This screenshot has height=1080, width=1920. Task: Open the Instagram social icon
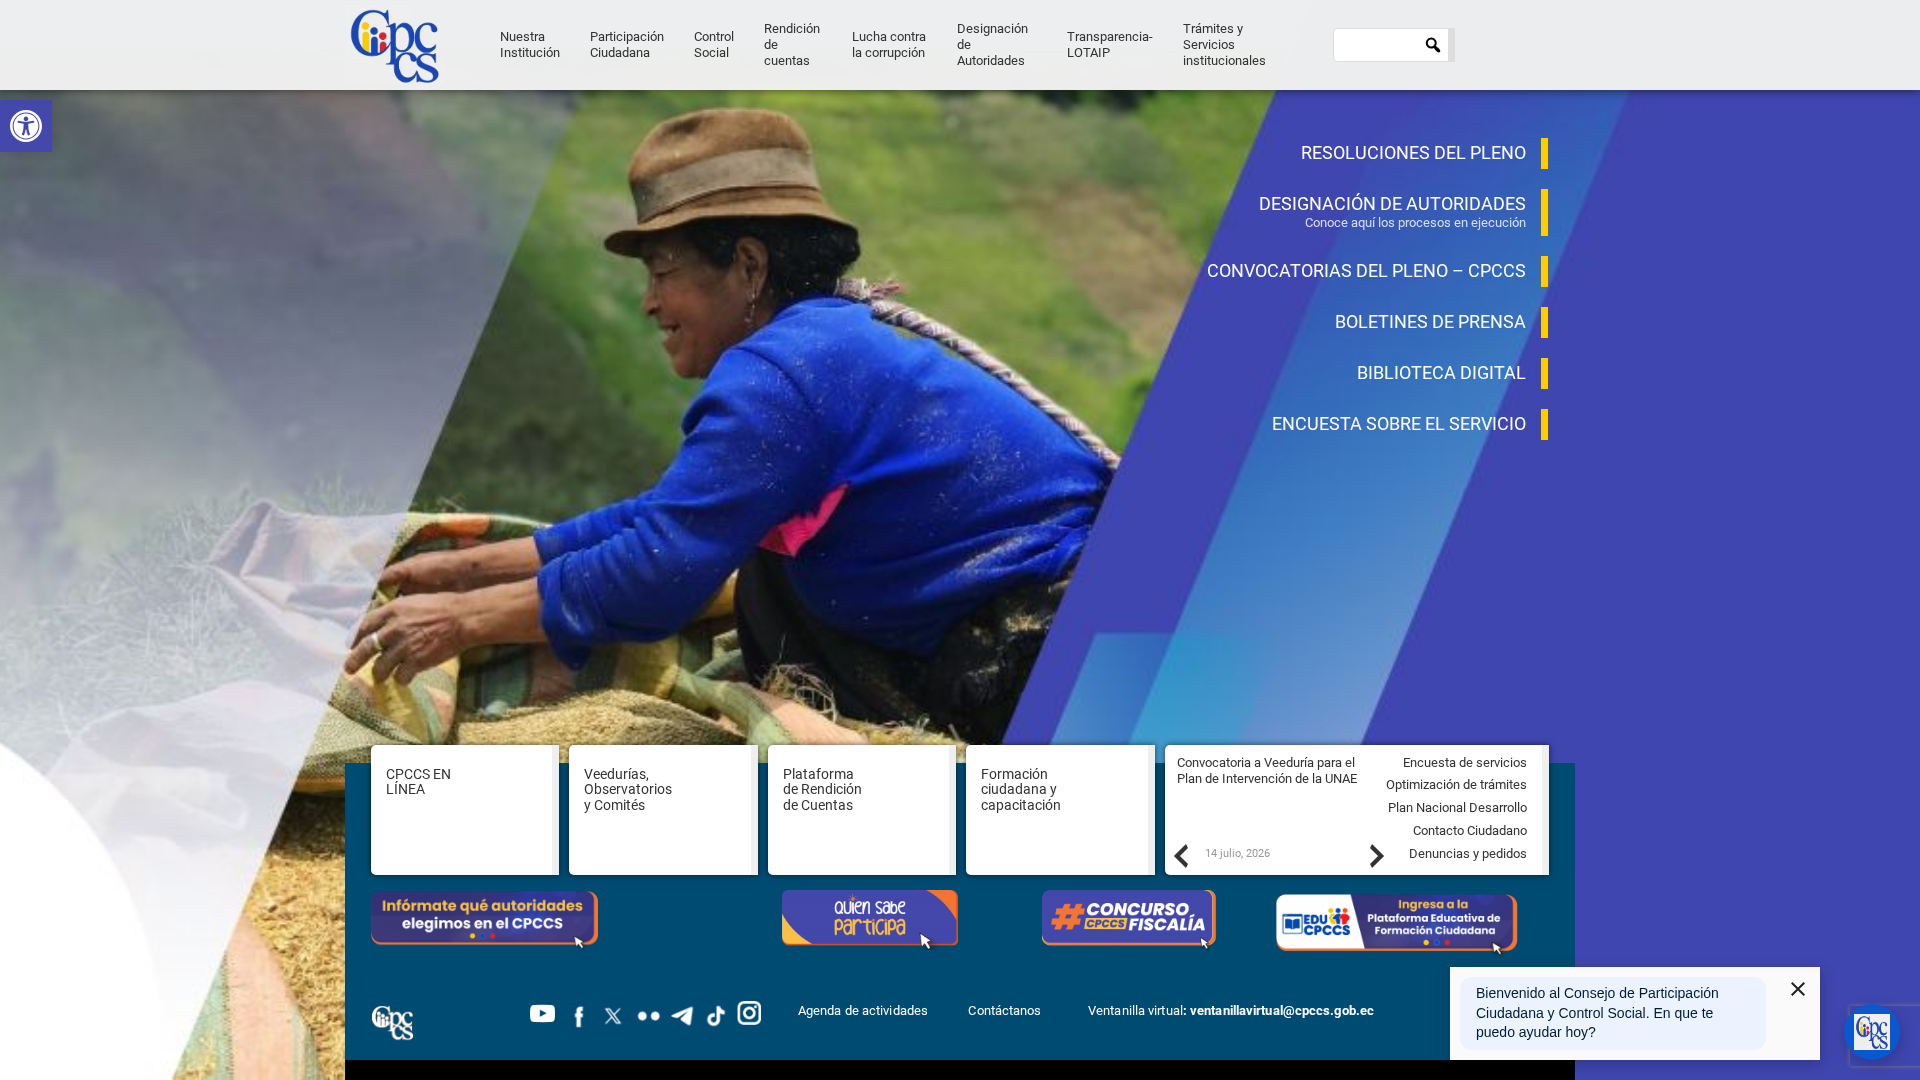click(749, 1013)
